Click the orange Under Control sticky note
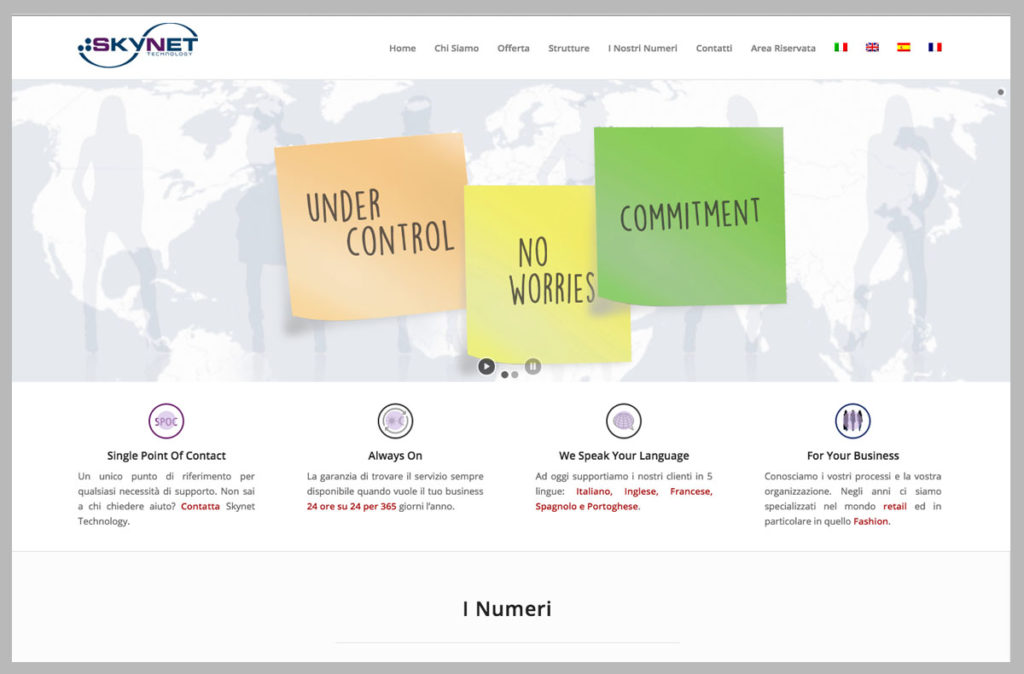 coord(371,227)
